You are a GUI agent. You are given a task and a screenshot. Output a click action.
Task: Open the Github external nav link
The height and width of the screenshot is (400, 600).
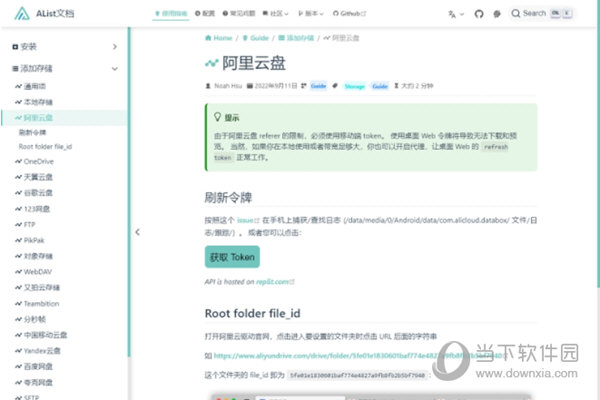349,13
